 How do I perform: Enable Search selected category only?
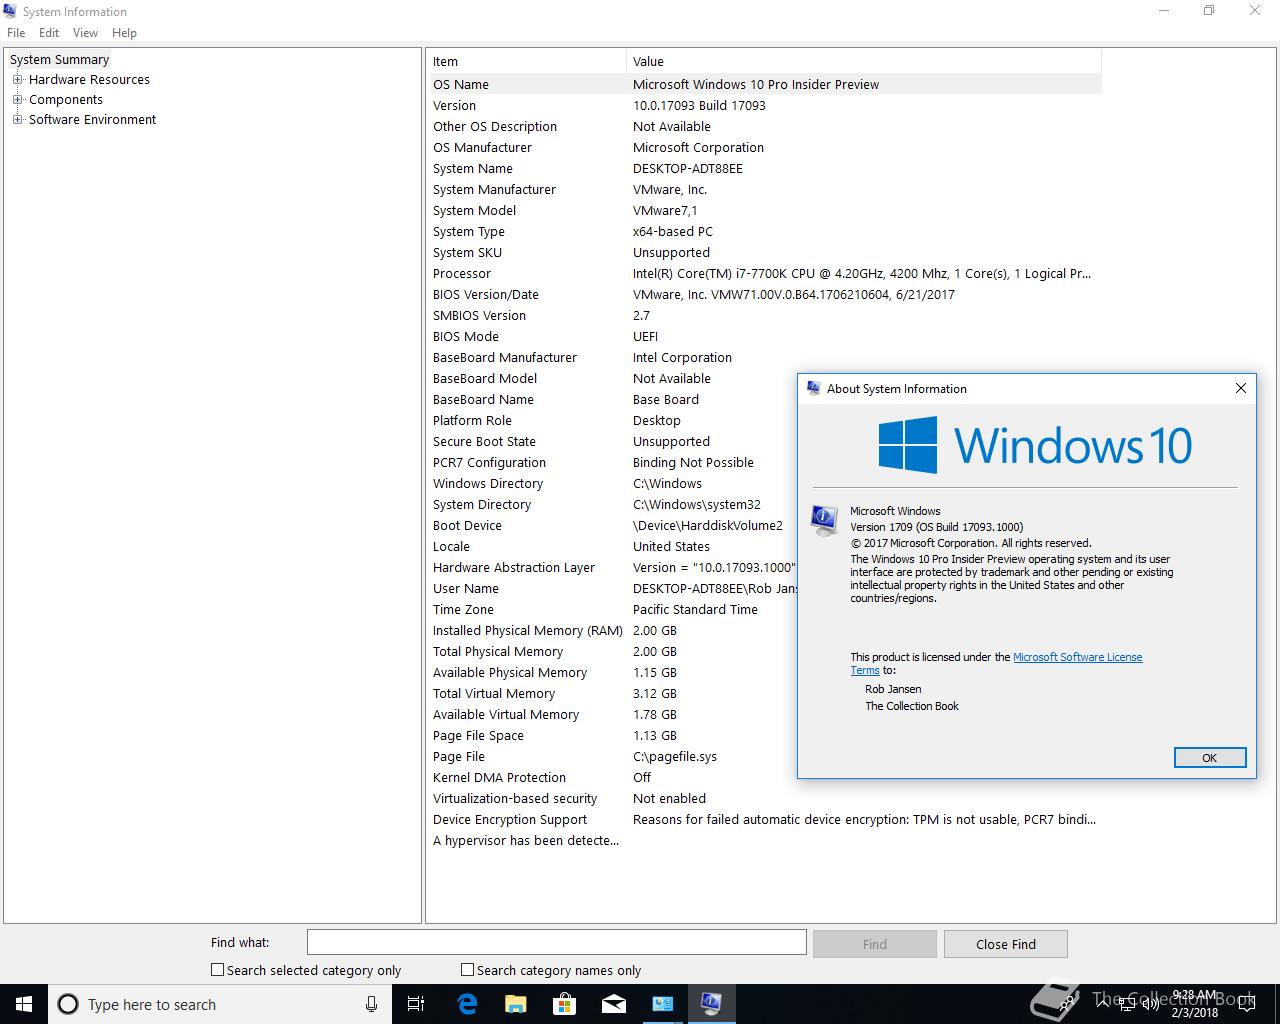pyautogui.click(x=217, y=970)
